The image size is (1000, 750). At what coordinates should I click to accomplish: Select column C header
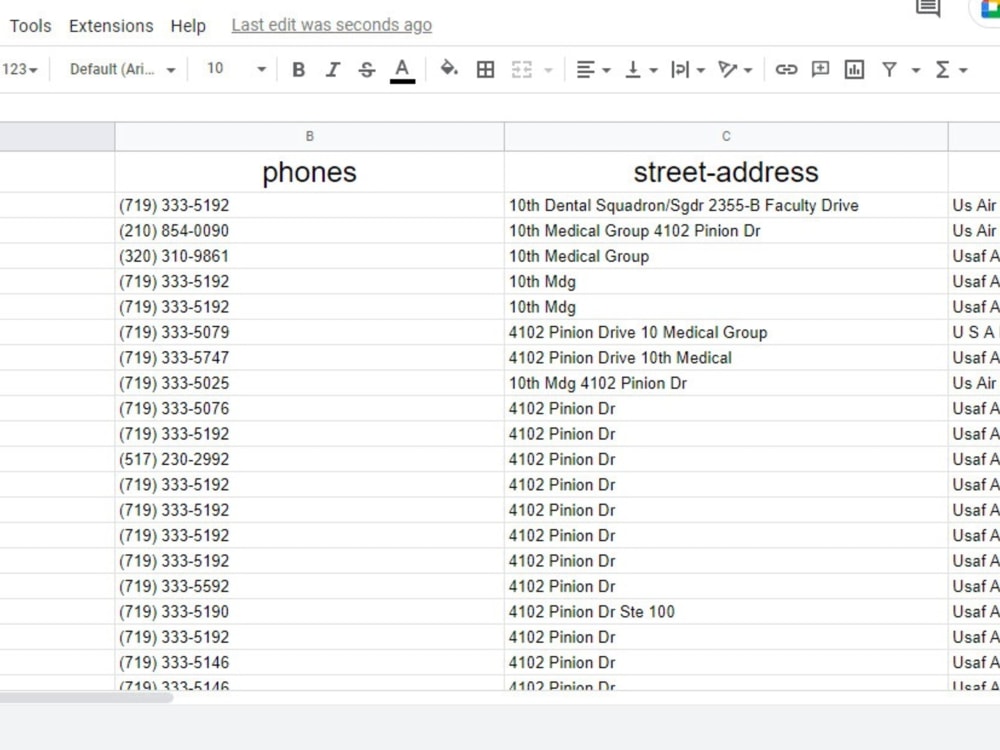(x=726, y=136)
